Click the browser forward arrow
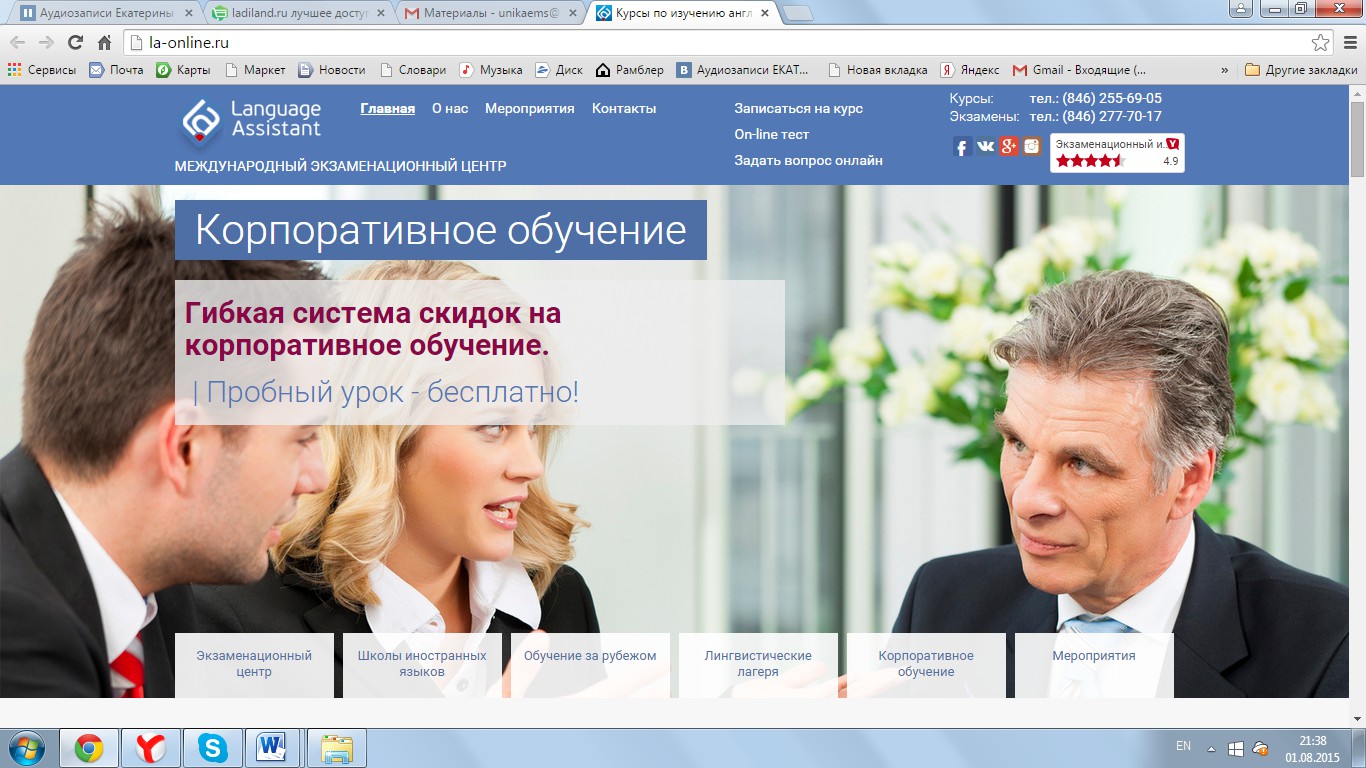Image resolution: width=1366 pixels, height=768 pixels. (46, 42)
